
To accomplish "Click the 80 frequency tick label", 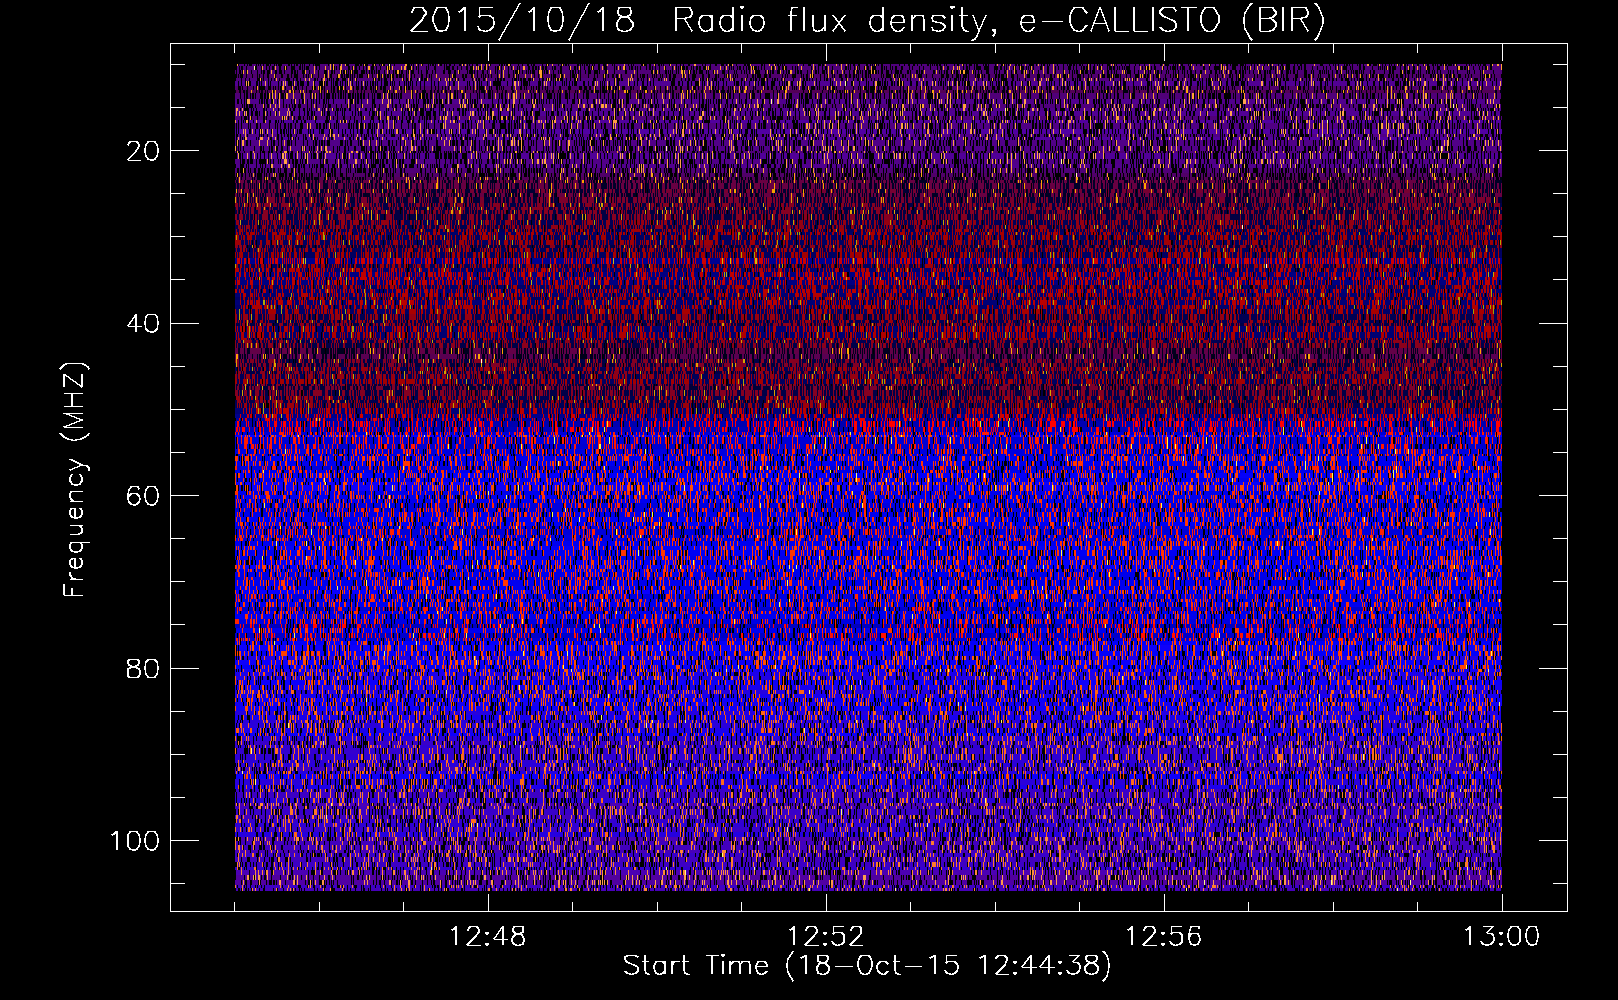I will point(143,668).
